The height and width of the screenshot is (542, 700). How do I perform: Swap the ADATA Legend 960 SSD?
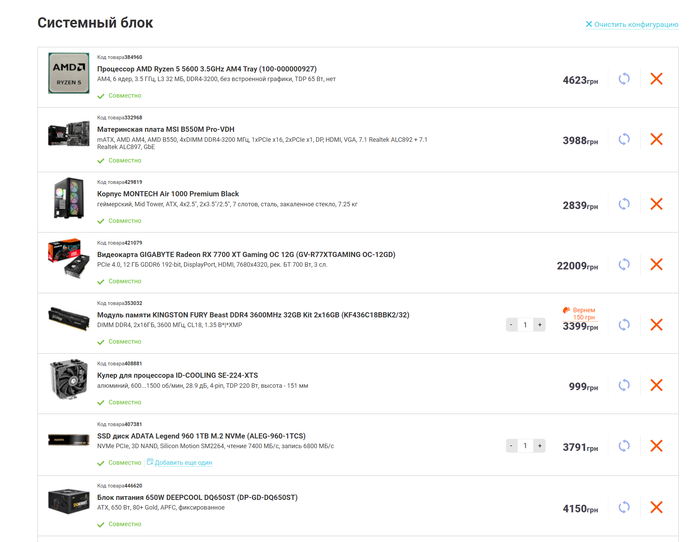pos(624,446)
